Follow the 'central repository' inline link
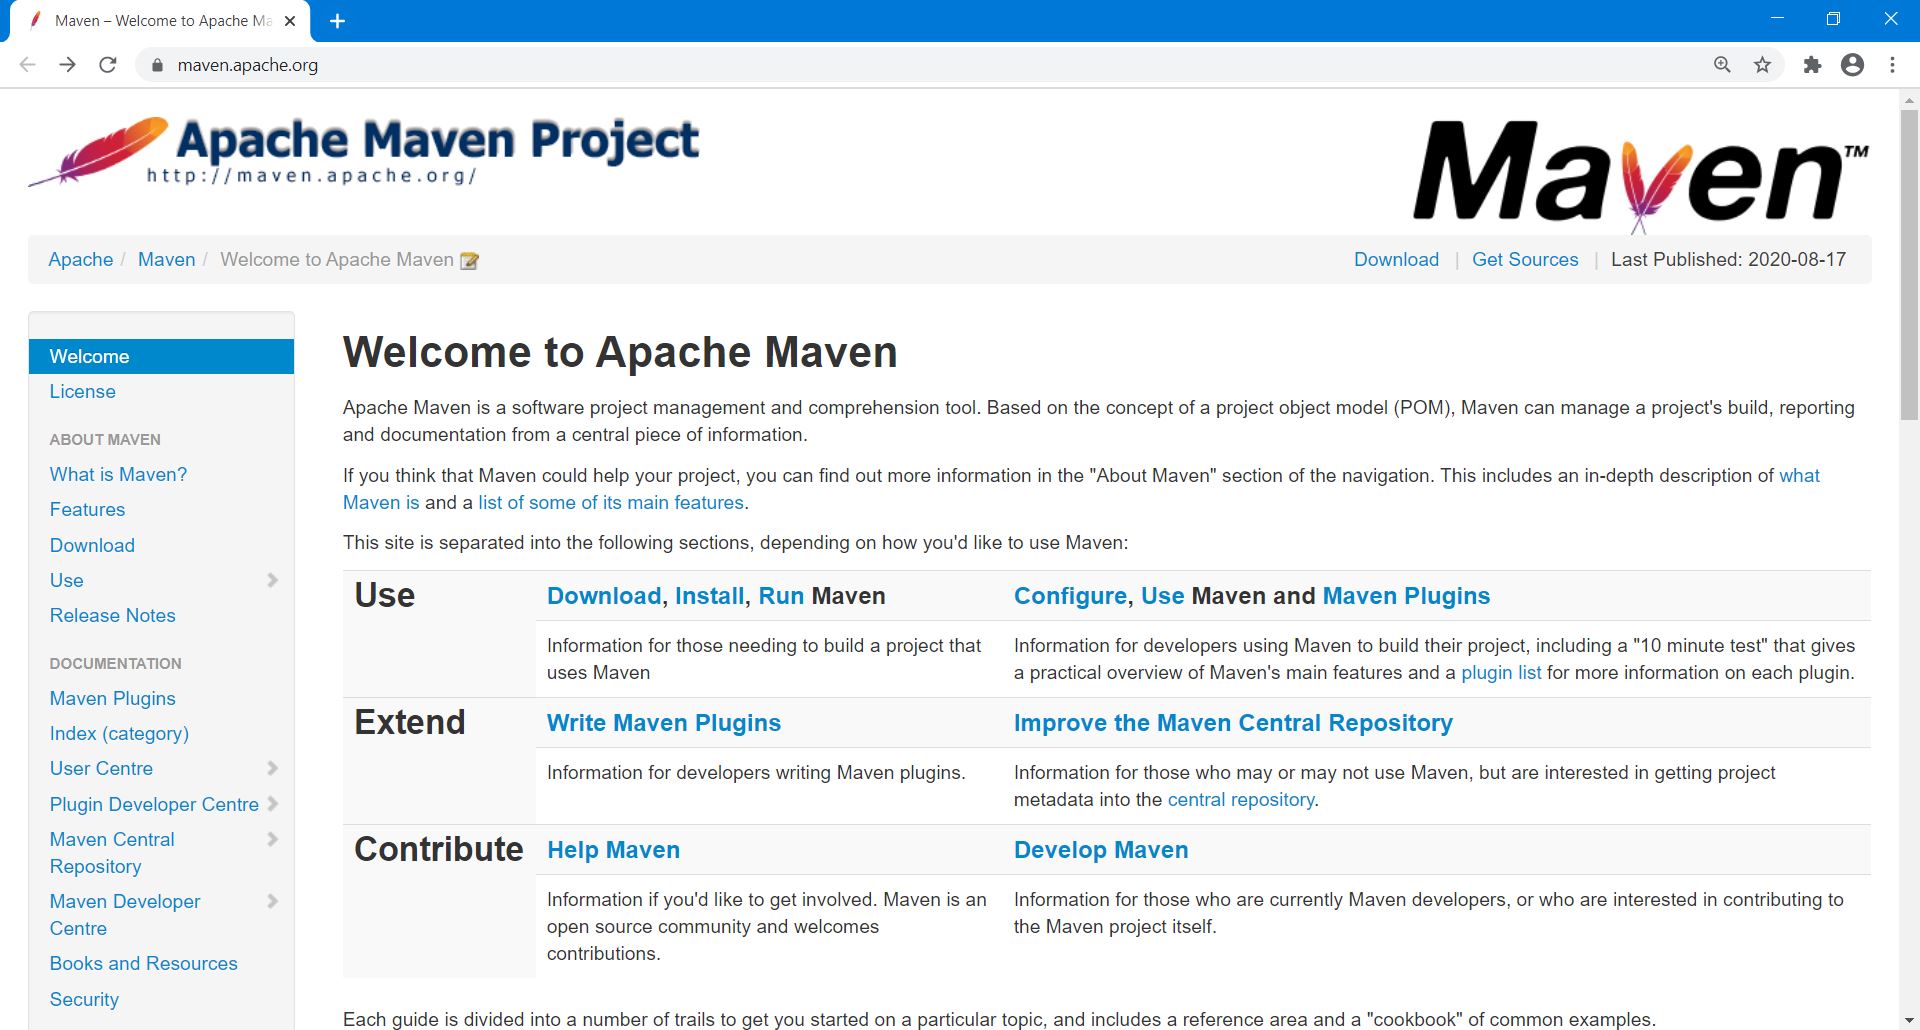Screen dimensions: 1920x1030 (1241, 800)
